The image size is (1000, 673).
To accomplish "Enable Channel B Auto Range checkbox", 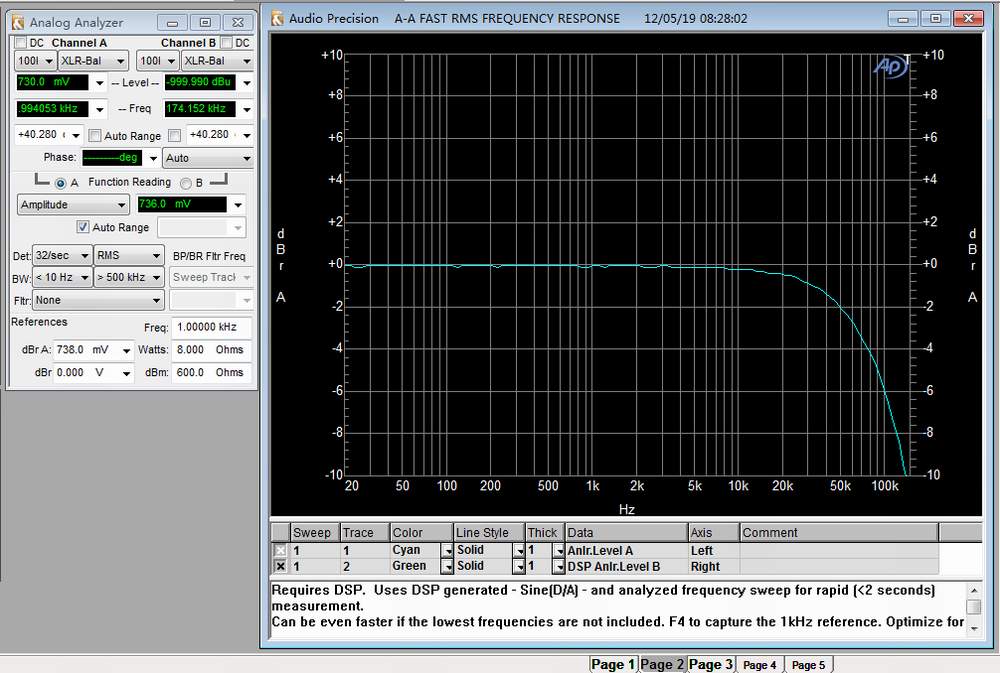I will click(175, 135).
